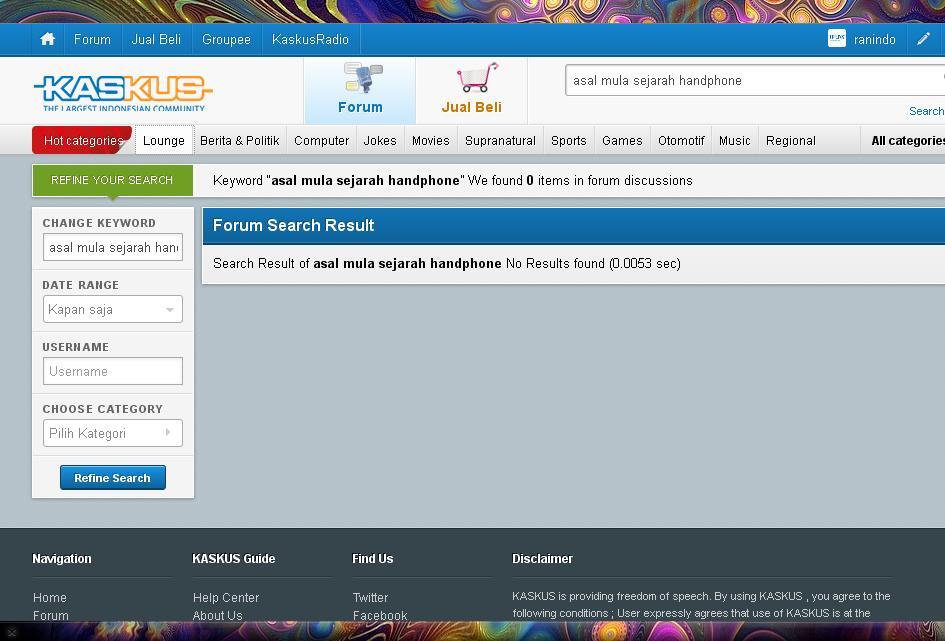Open the Music category
This screenshot has width=945, height=641.
click(735, 140)
